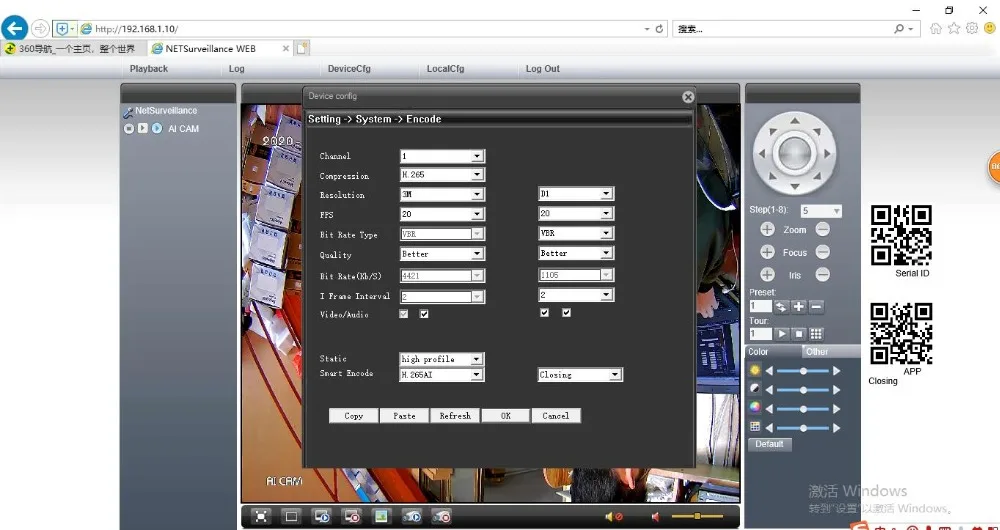The image size is (1000, 530).
Task: Toggle sub stream video checkbox
Action: 544,314
